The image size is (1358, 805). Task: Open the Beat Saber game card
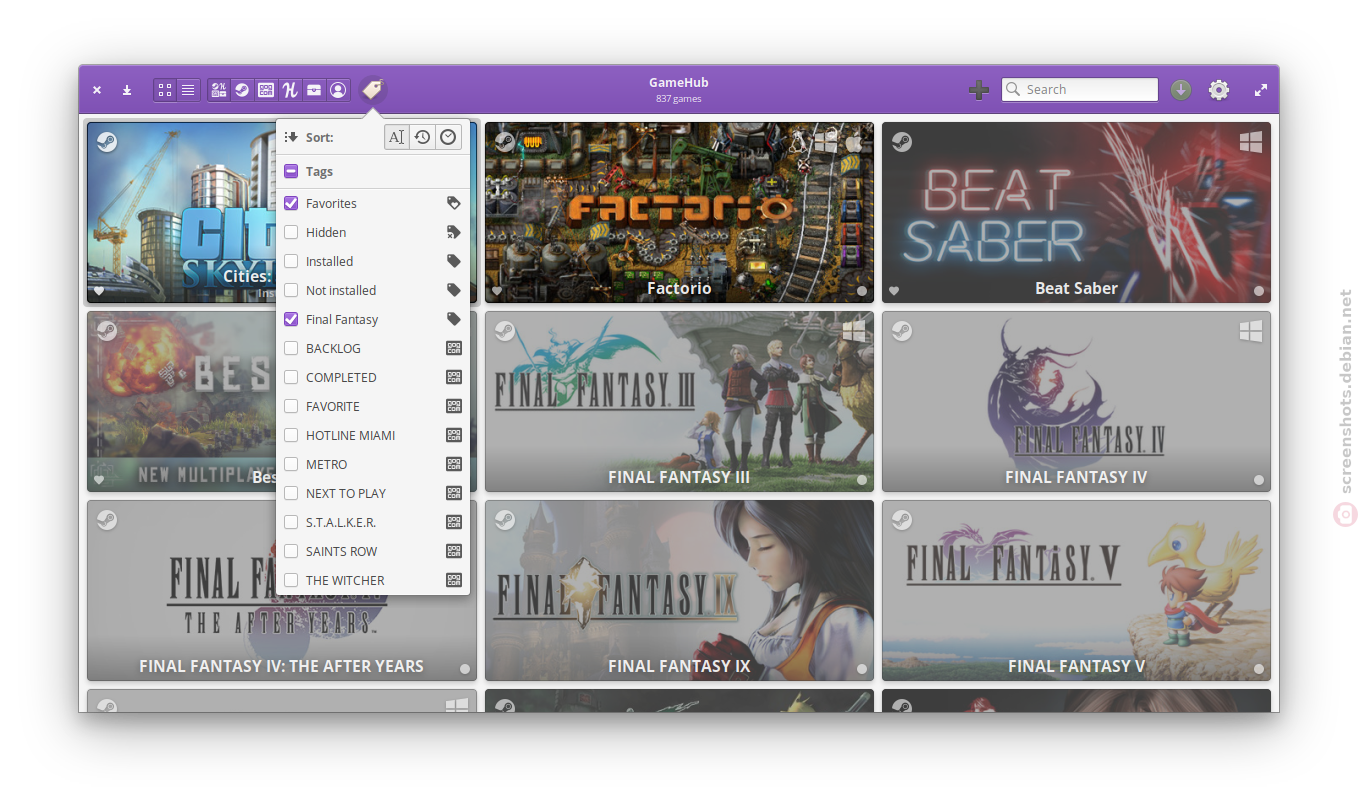tap(1076, 212)
